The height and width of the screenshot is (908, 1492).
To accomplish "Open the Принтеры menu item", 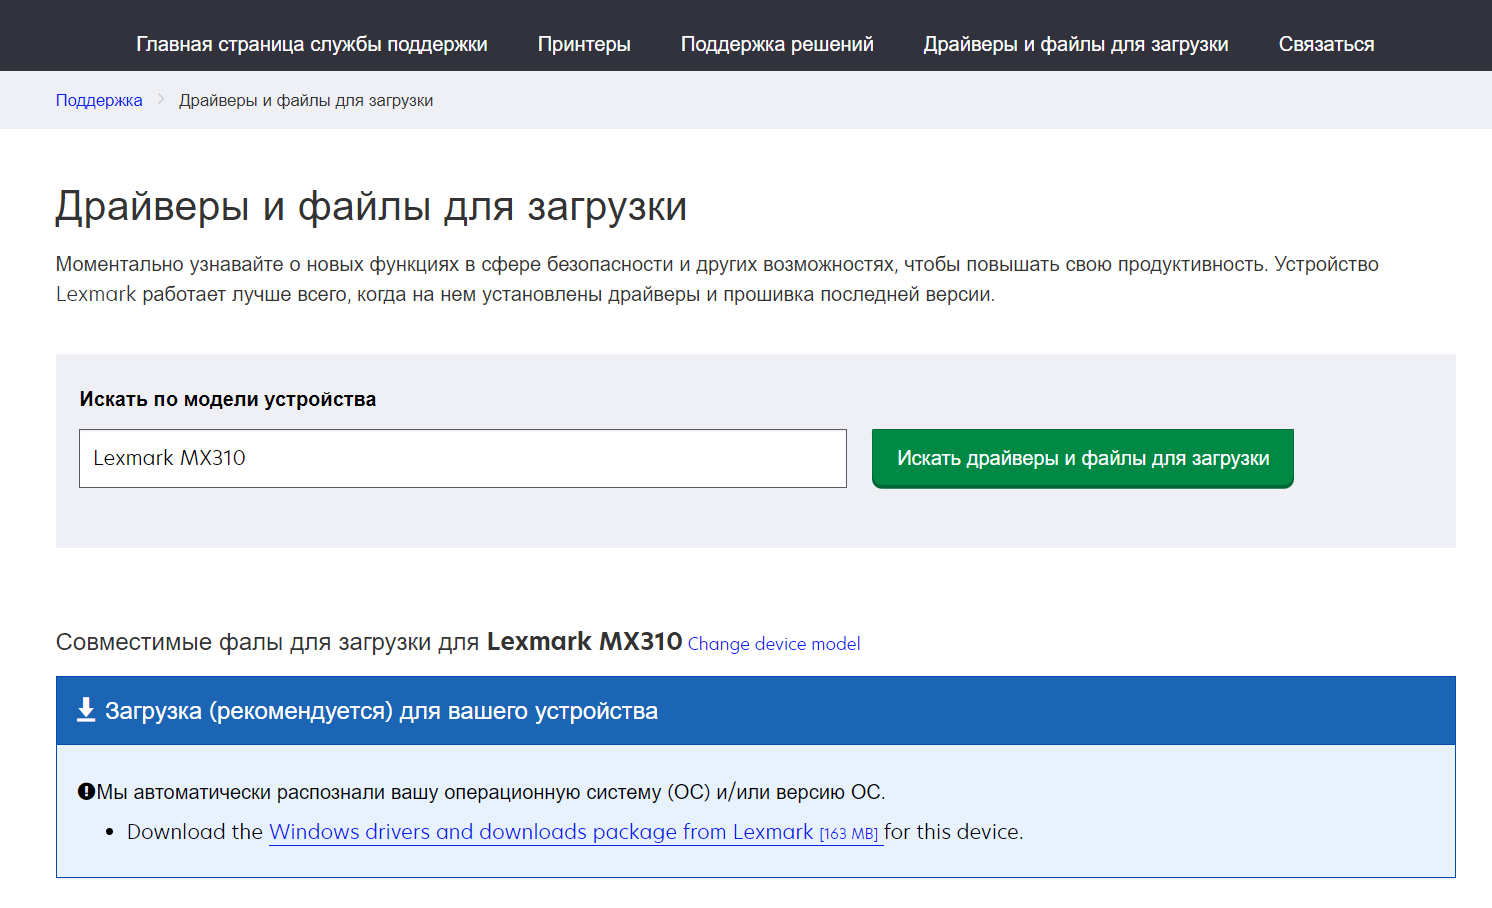I will [x=584, y=44].
